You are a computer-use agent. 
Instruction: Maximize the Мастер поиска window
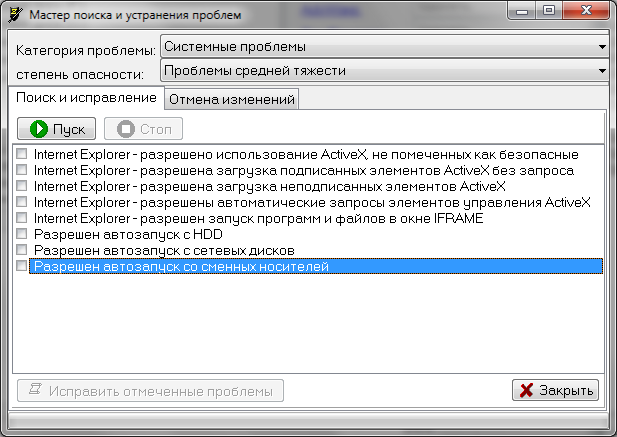(x=549, y=11)
